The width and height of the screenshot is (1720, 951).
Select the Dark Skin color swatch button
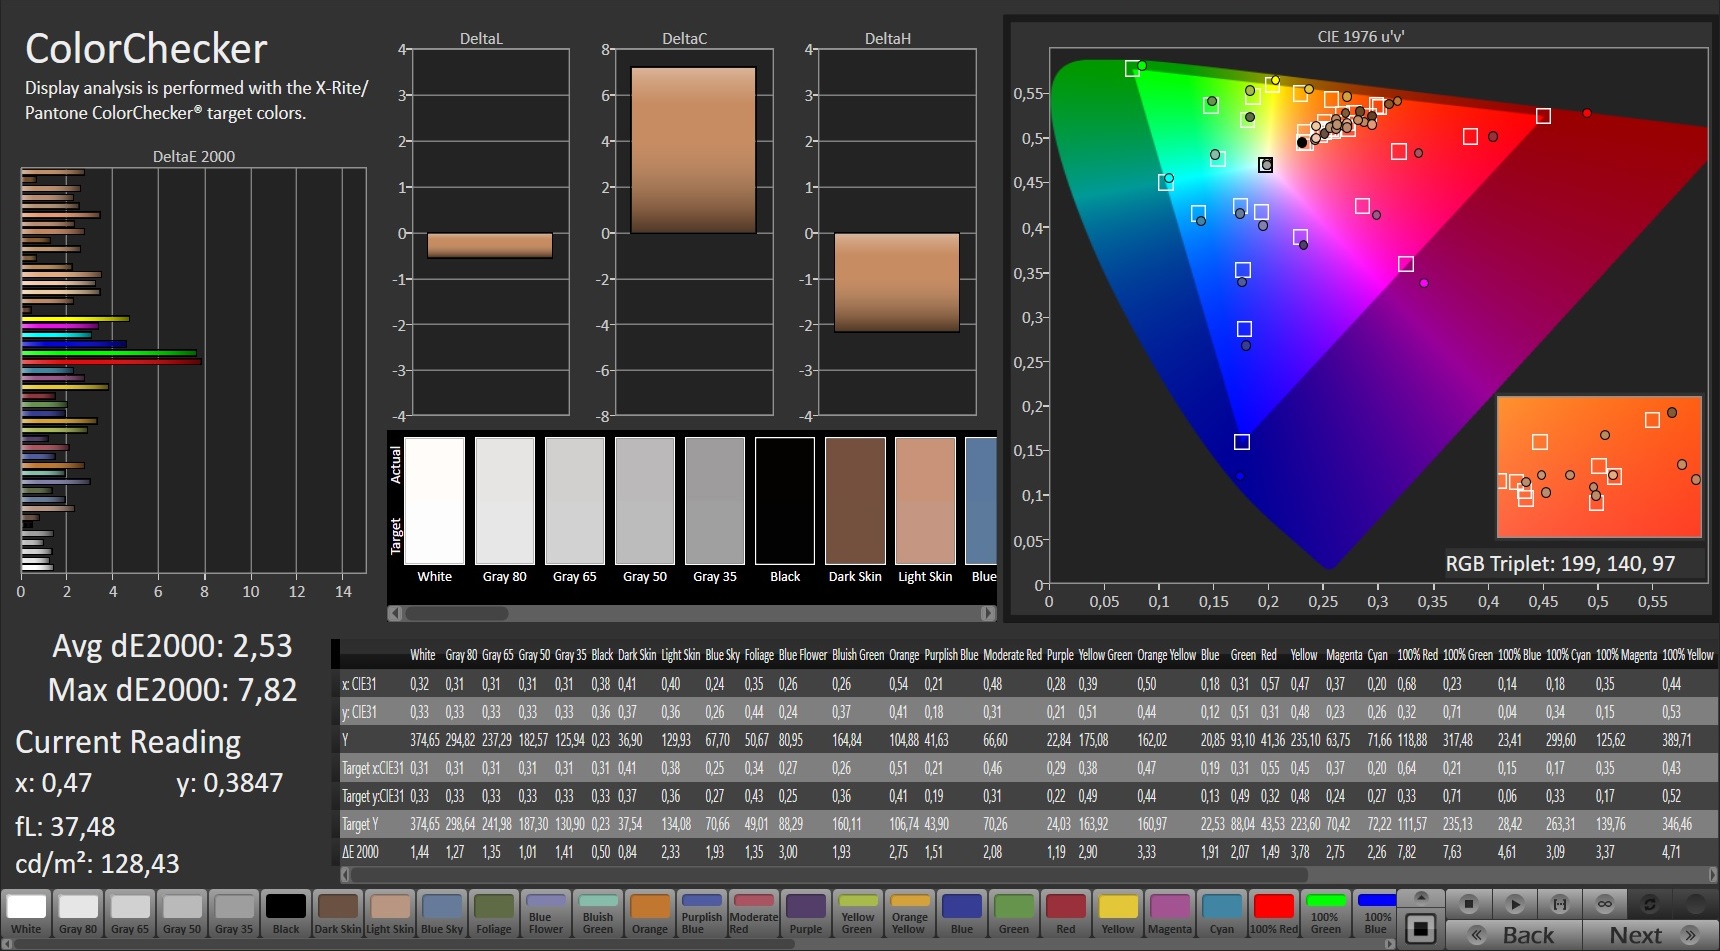coord(337,914)
